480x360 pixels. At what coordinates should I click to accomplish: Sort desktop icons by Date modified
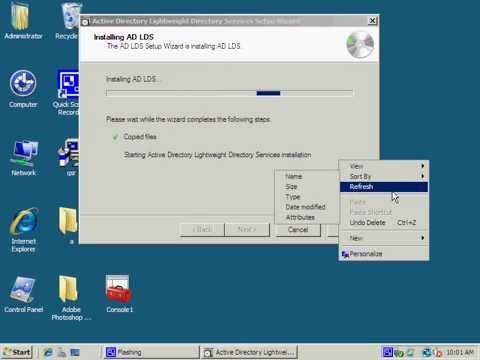[x=307, y=207]
